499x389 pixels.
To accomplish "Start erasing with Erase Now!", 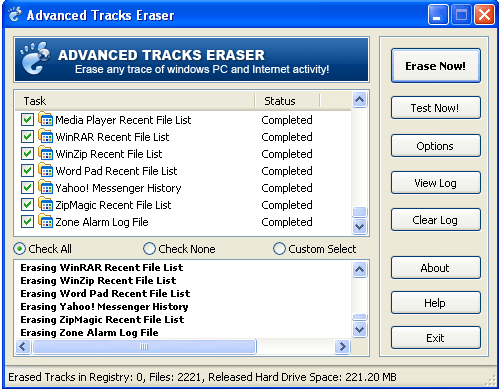I will [x=436, y=66].
